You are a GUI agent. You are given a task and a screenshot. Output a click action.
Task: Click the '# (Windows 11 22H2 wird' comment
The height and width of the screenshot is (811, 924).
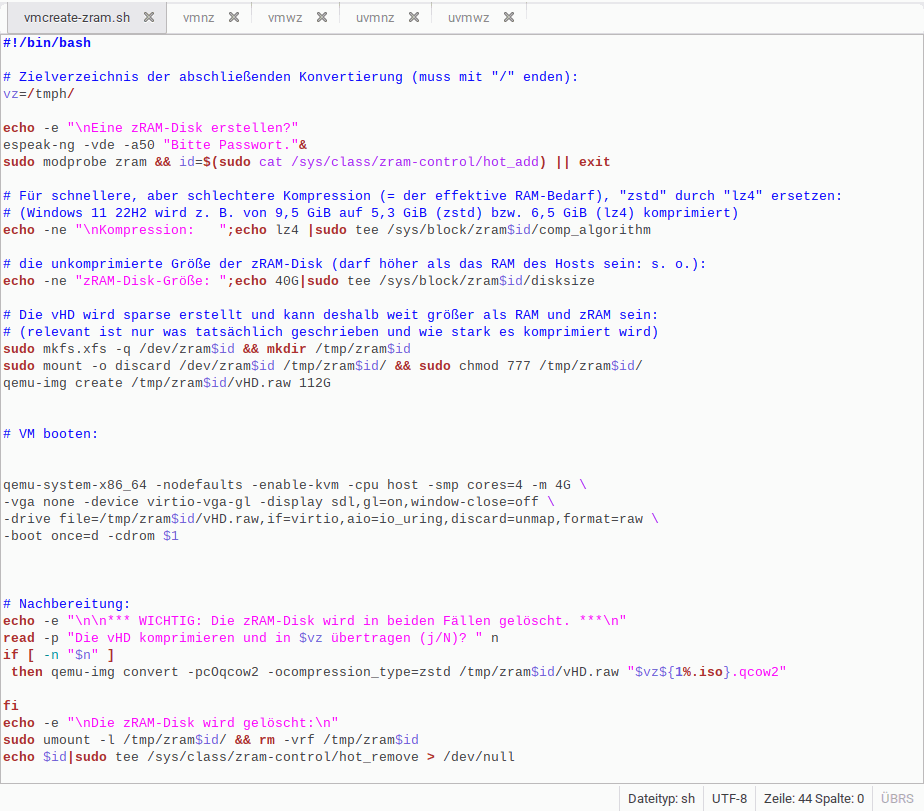click(371, 213)
